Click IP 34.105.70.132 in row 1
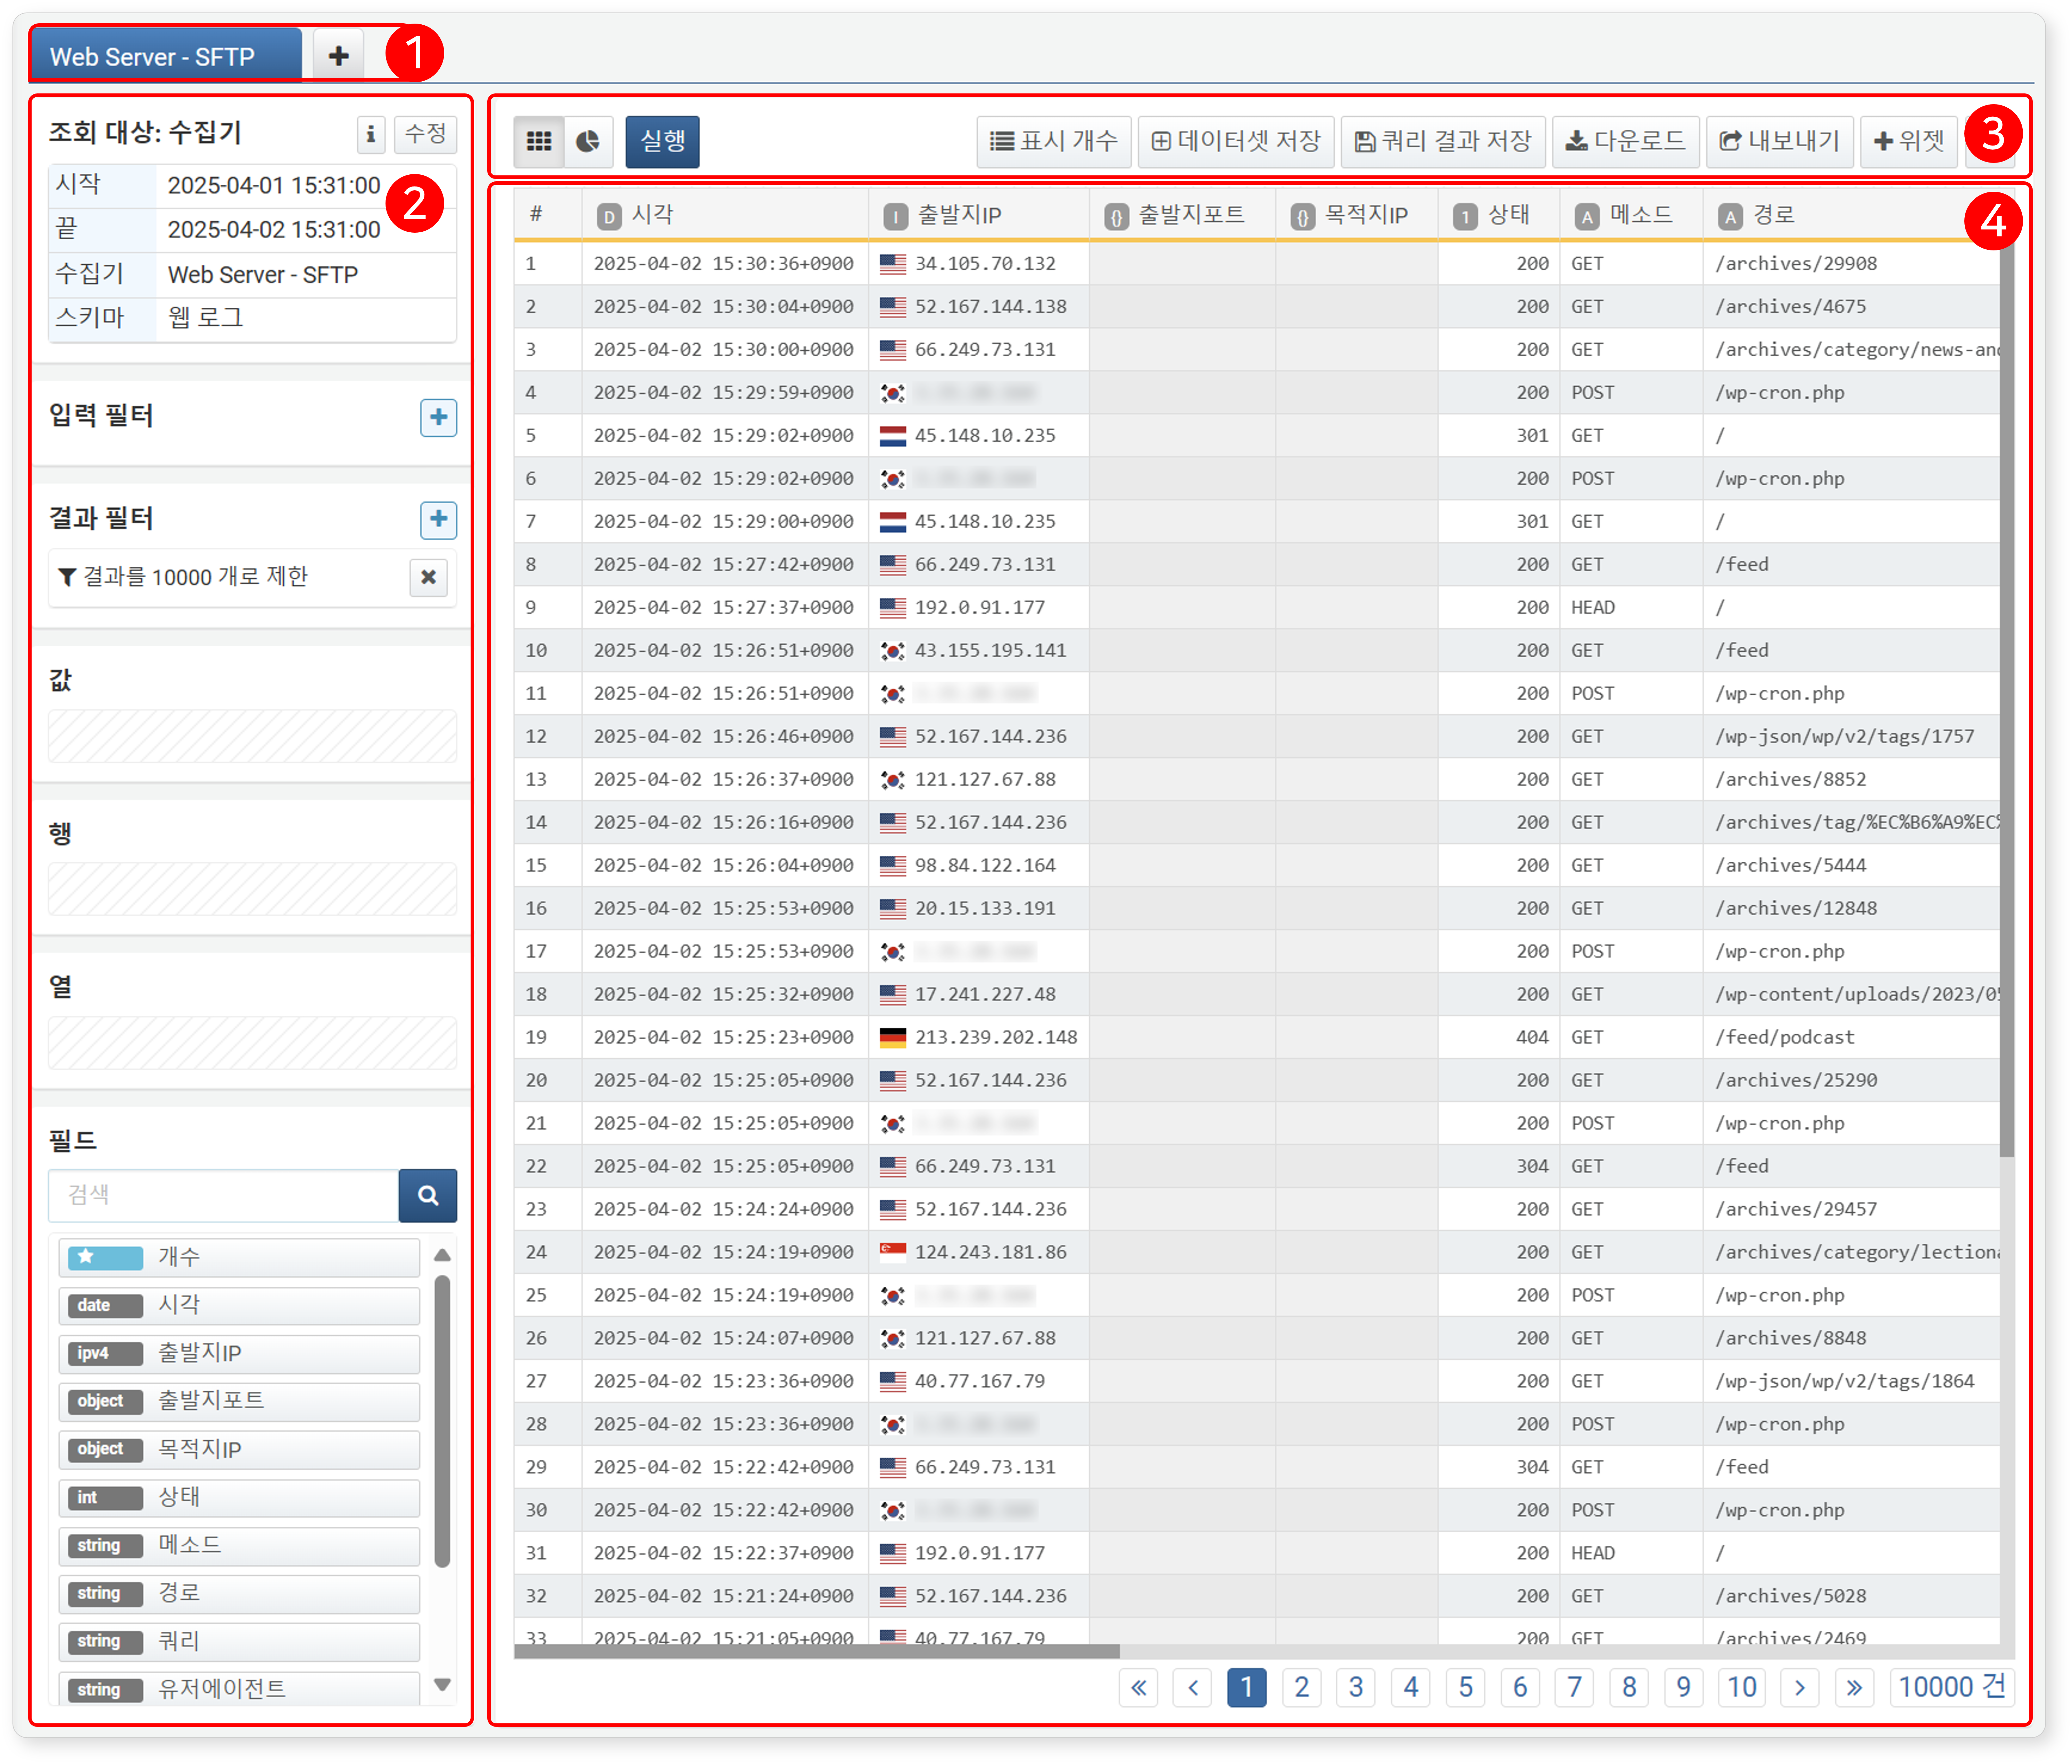 [985, 264]
